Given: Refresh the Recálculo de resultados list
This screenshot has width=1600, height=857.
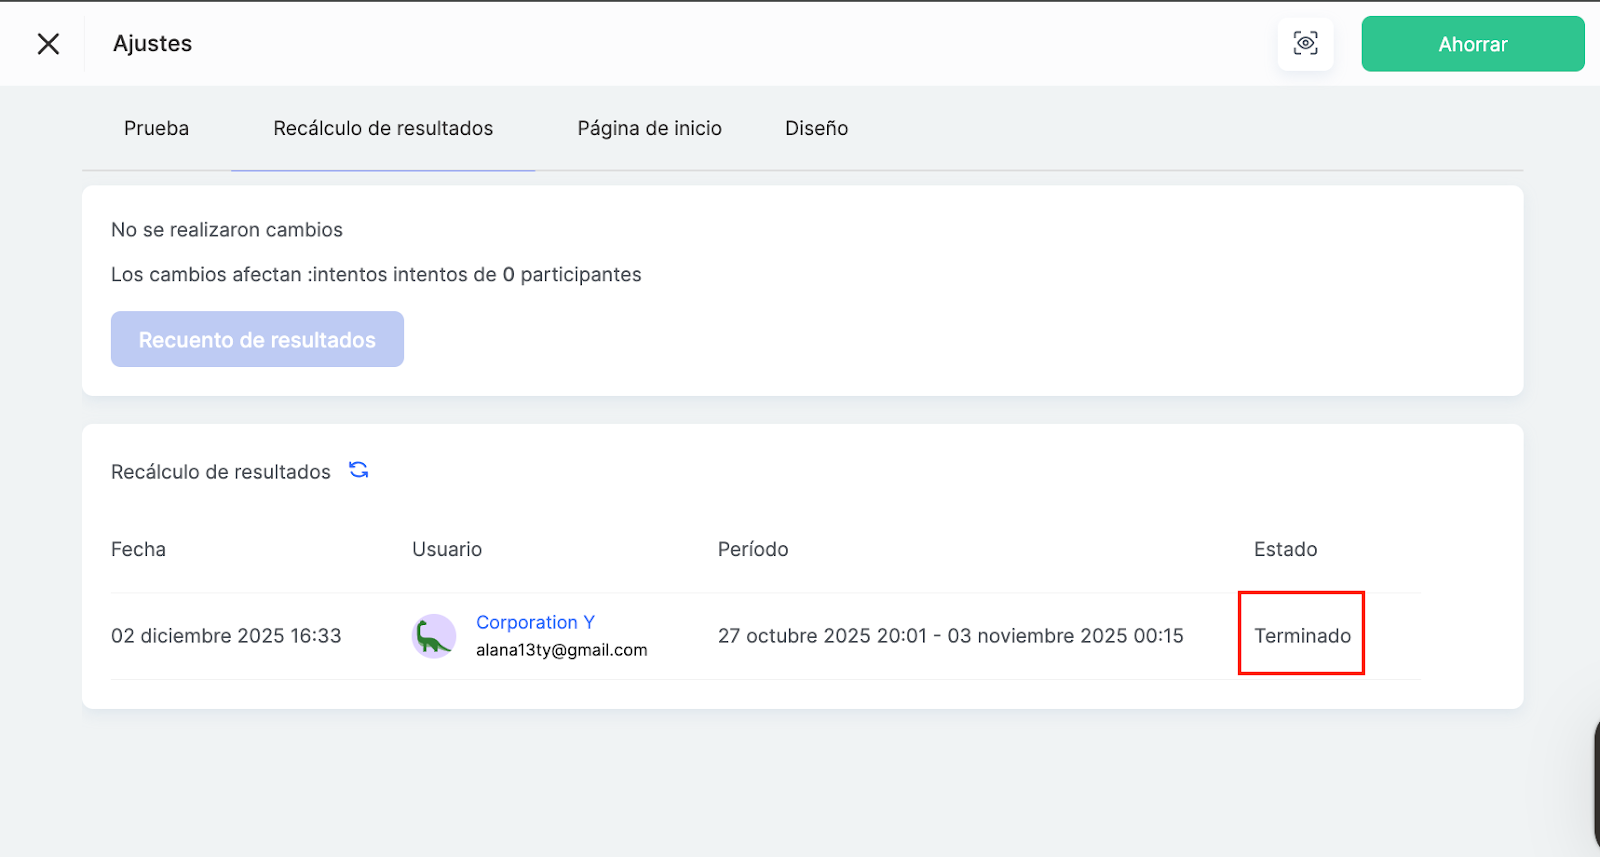Looking at the screenshot, I should click(x=359, y=470).
